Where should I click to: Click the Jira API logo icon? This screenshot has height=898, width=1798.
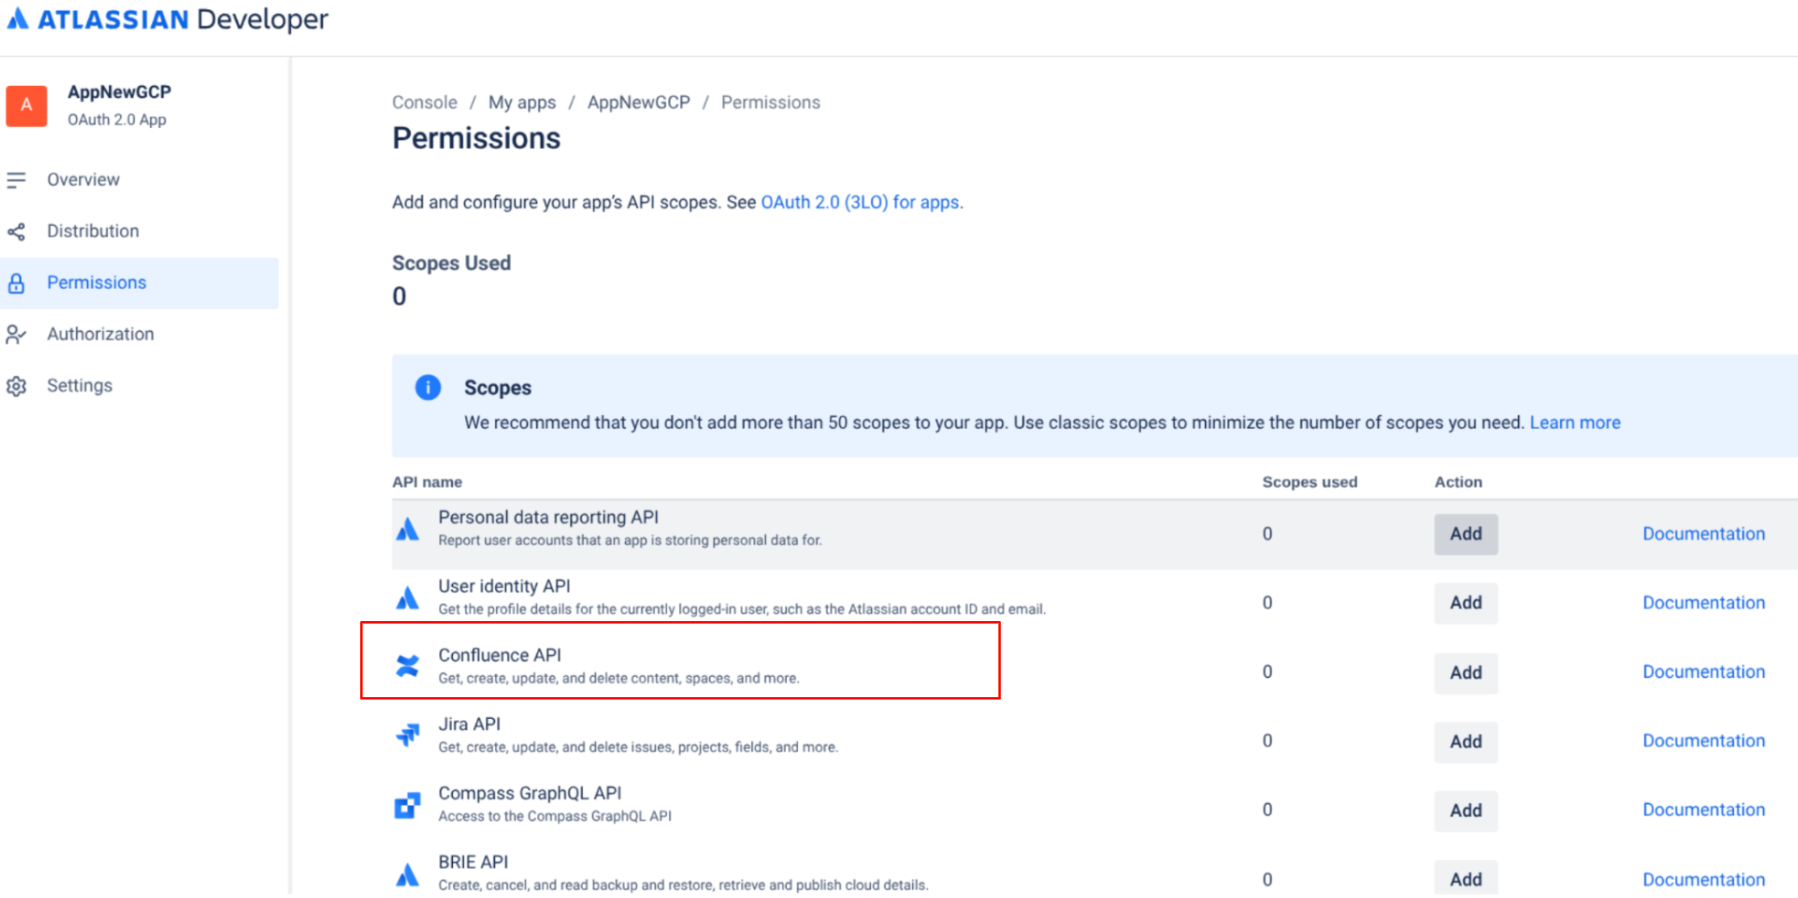click(x=407, y=735)
